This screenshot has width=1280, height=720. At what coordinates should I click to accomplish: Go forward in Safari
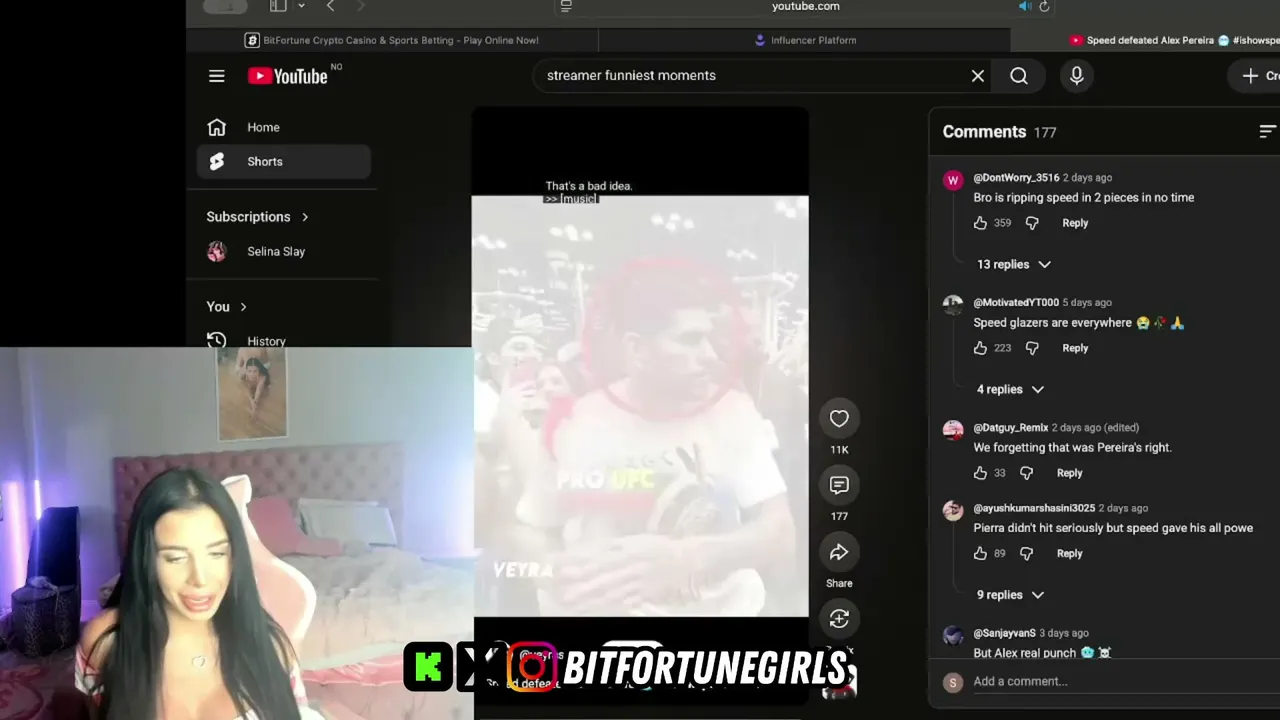[361, 6]
